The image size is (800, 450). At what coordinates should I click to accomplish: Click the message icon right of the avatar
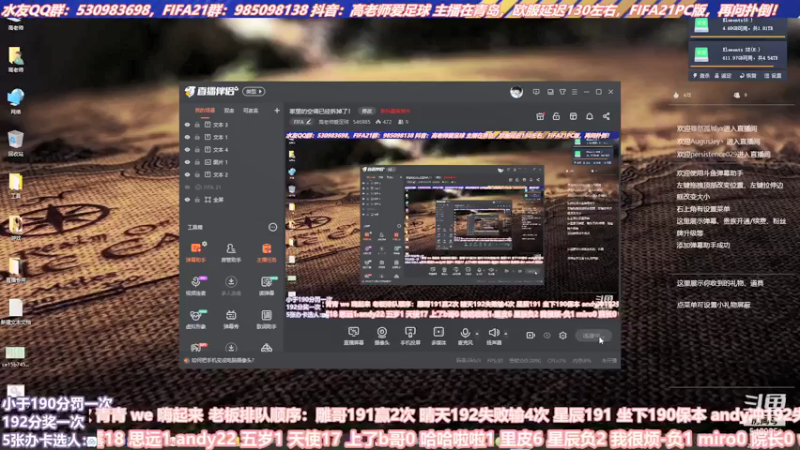536,92
